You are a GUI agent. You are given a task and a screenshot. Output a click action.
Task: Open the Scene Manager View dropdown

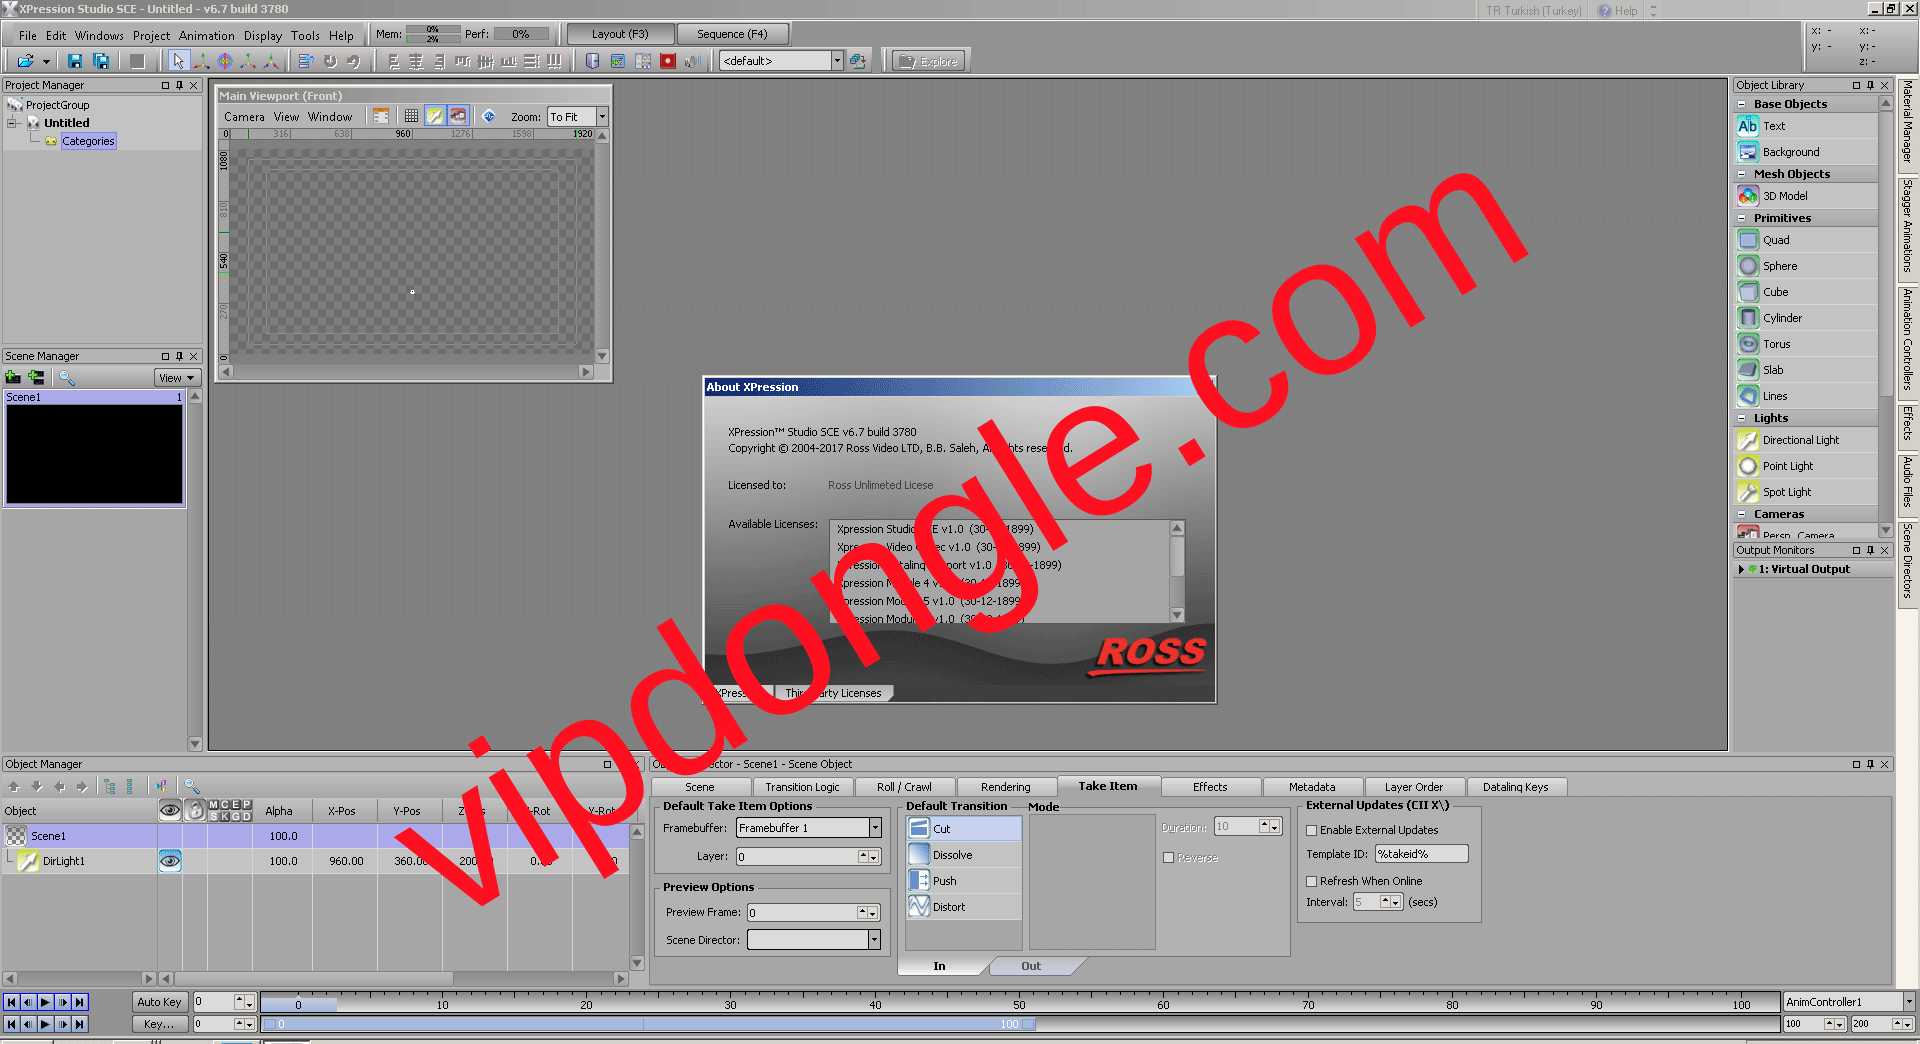pos(178,378)
